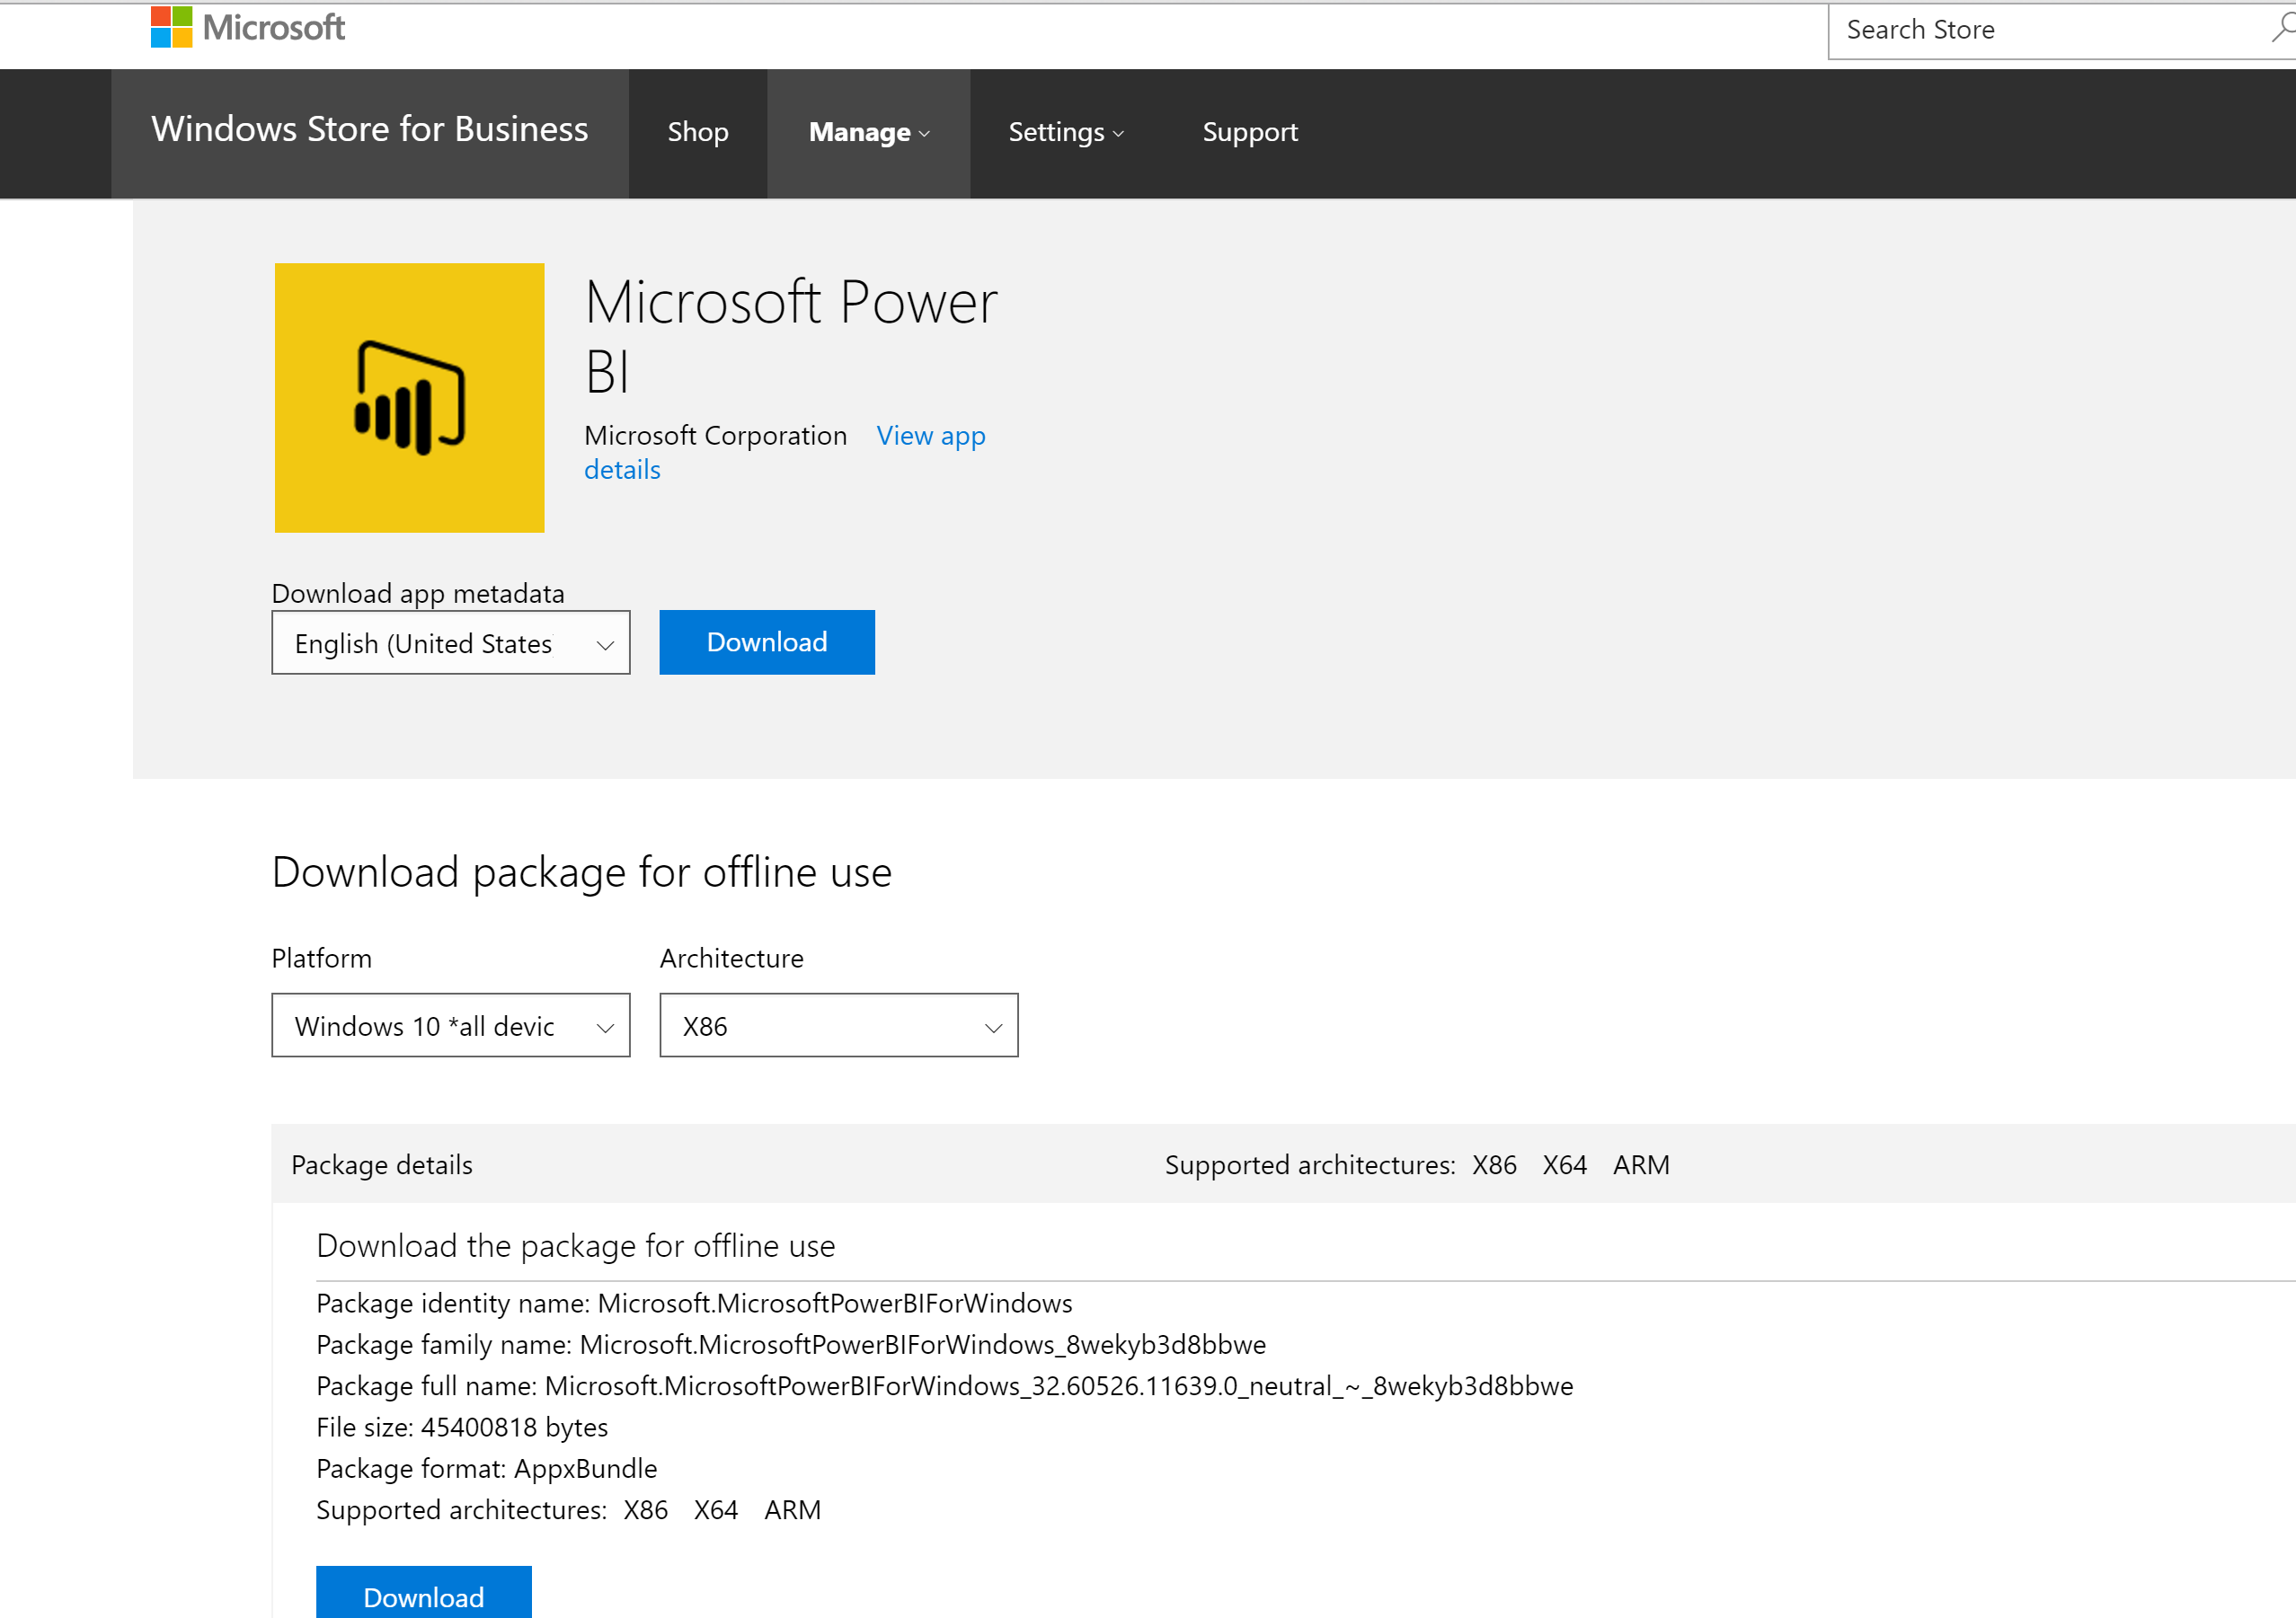Click Download package for offline use heading
This screenshot has width=2296, height=1618.
[x=582, y=872]
